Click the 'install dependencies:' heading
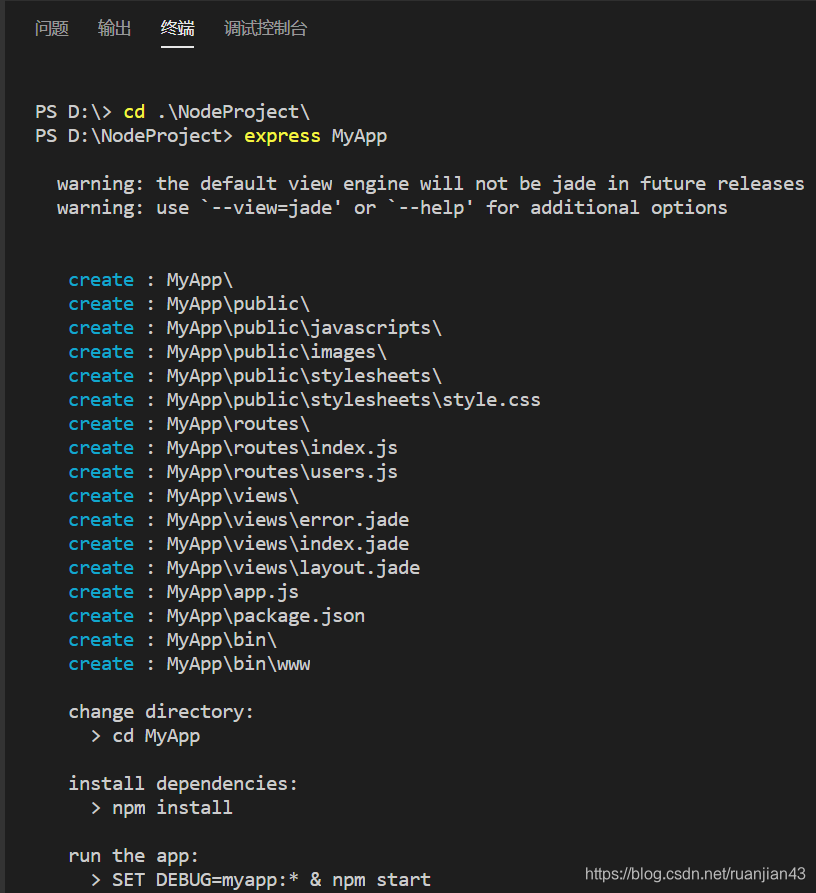Screen dimensions: 816x893 (x=183, y=784)
